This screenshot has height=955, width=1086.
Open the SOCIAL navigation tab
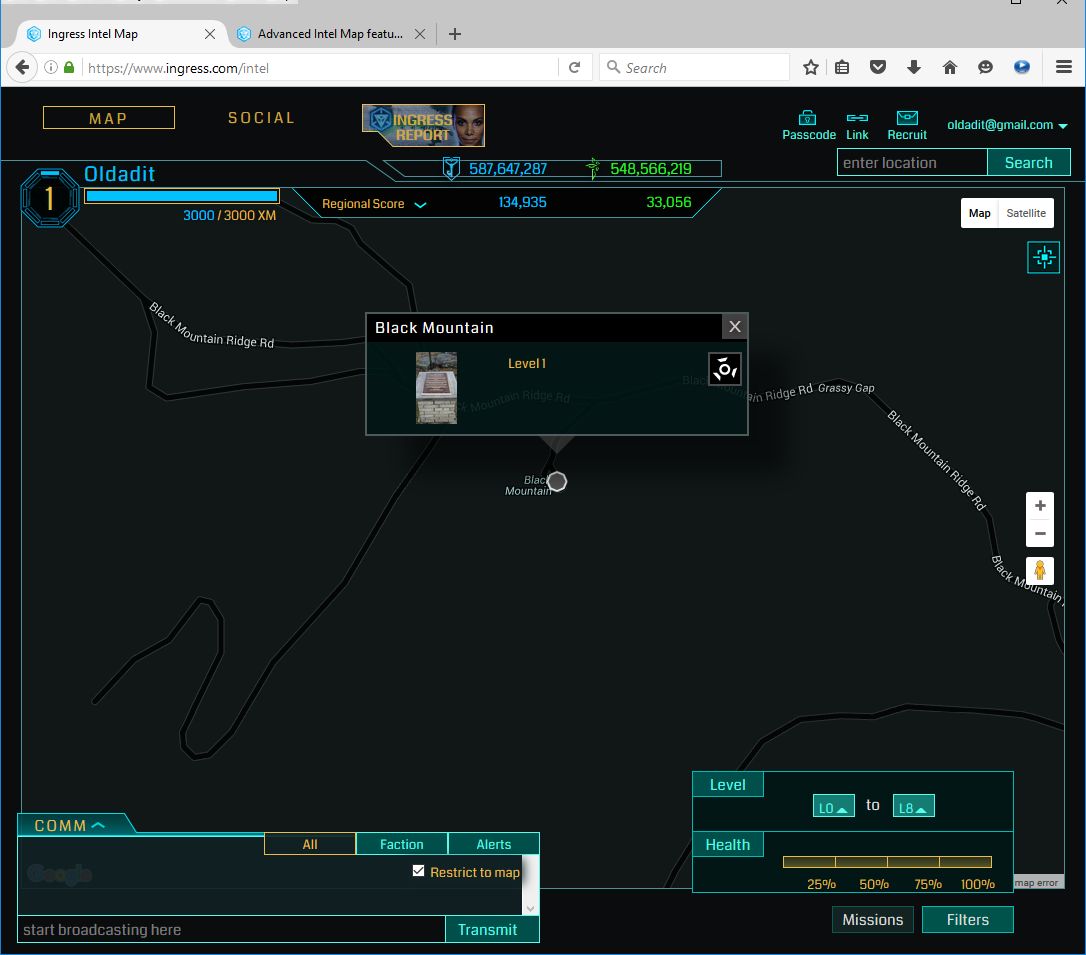pos(261,118)
